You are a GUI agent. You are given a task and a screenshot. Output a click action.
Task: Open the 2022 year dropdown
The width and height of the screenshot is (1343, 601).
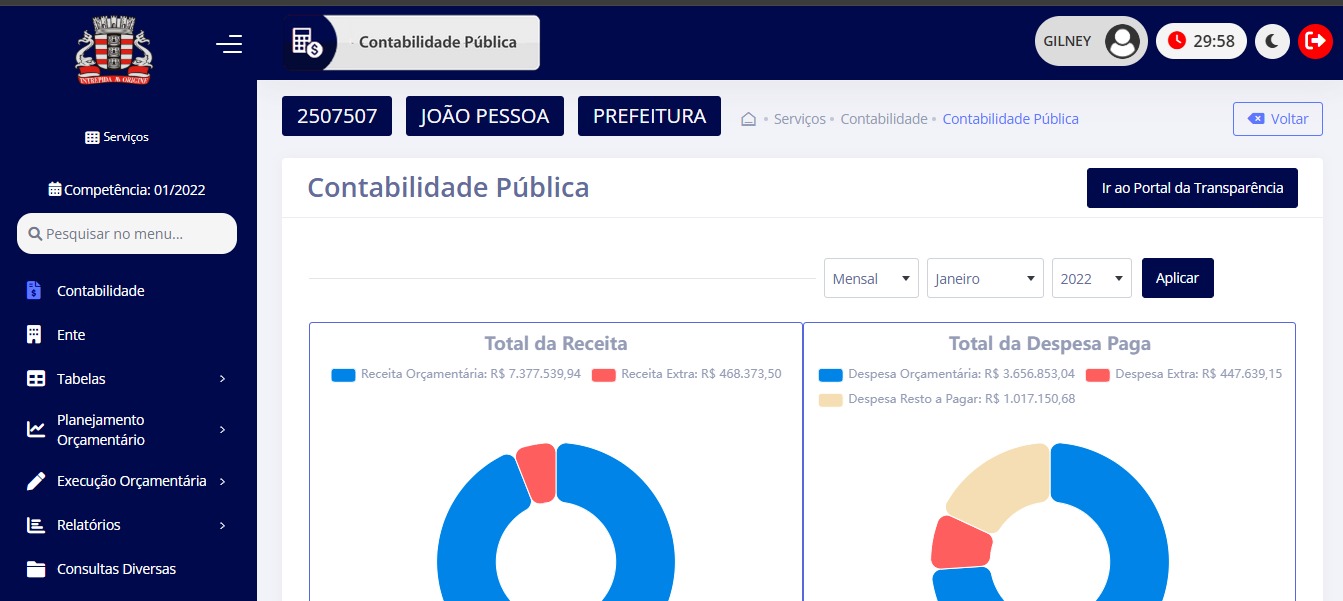point(1091,278)
